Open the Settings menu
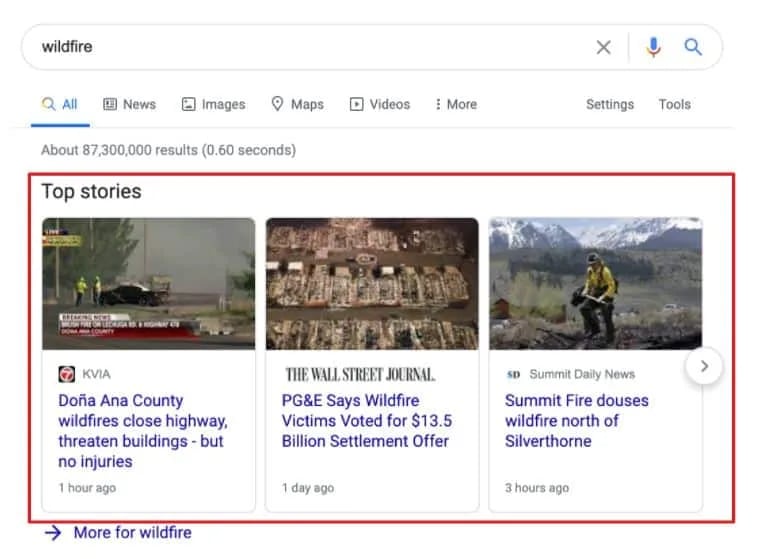764x559 pixels. [610, 104]
